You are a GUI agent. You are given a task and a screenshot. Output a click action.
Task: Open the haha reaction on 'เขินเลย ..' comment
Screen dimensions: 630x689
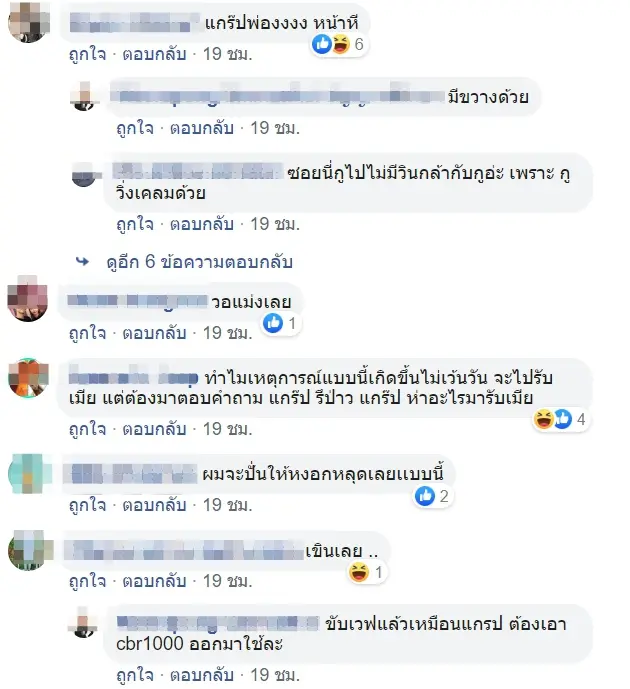coord(358,572)
